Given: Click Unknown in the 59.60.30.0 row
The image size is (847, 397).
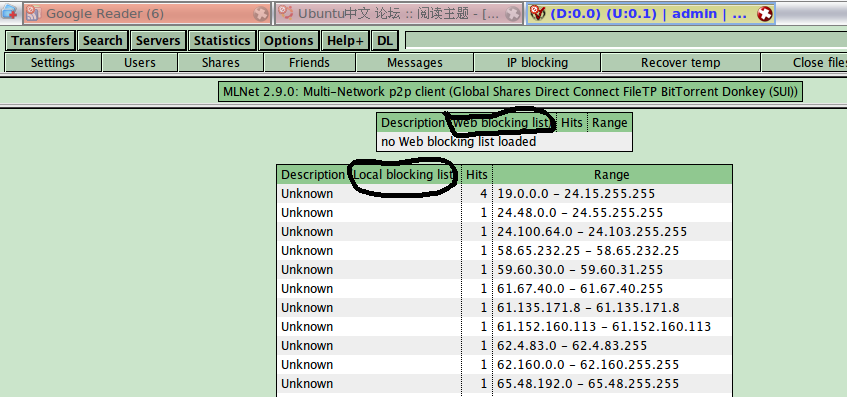Looking at the screenshot, I should coord(307,270).
